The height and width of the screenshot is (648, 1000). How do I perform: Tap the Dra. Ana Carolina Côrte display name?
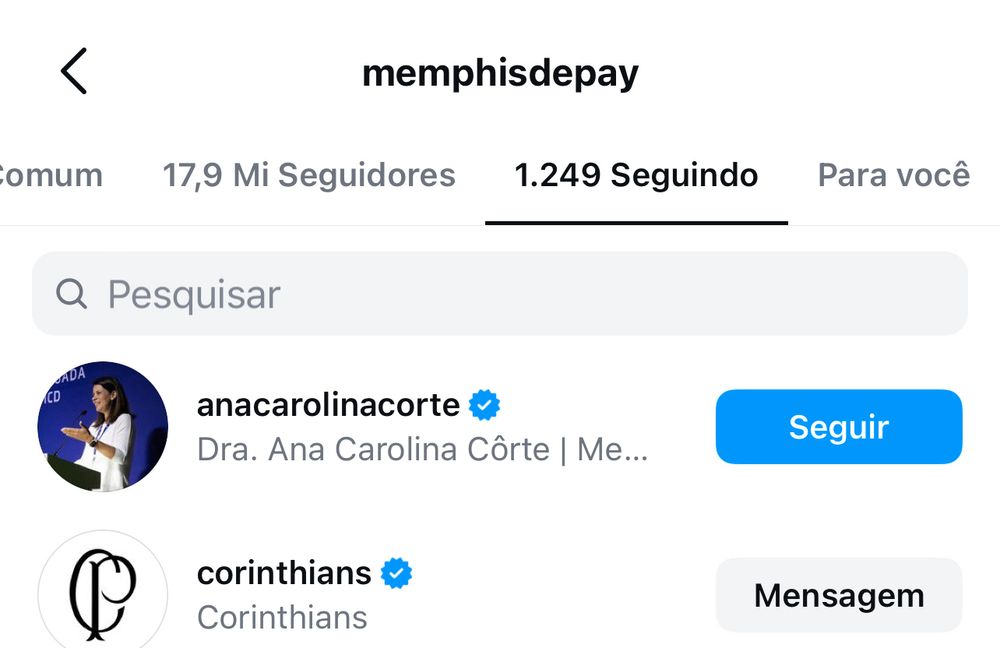[x=373, y=449]
